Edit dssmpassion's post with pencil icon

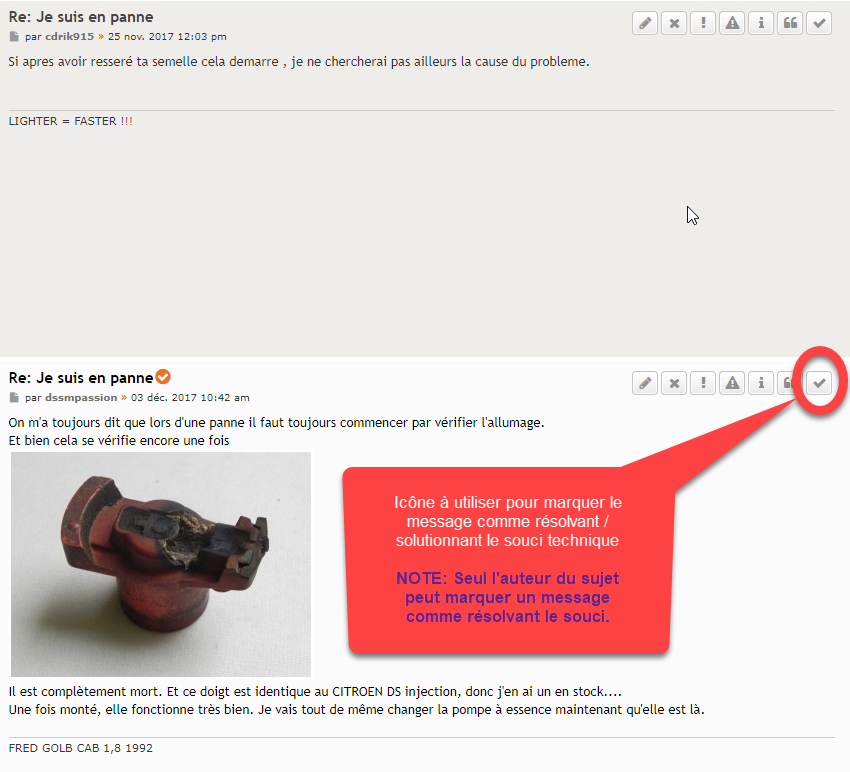pyautogui.click(x=645, y=383)
